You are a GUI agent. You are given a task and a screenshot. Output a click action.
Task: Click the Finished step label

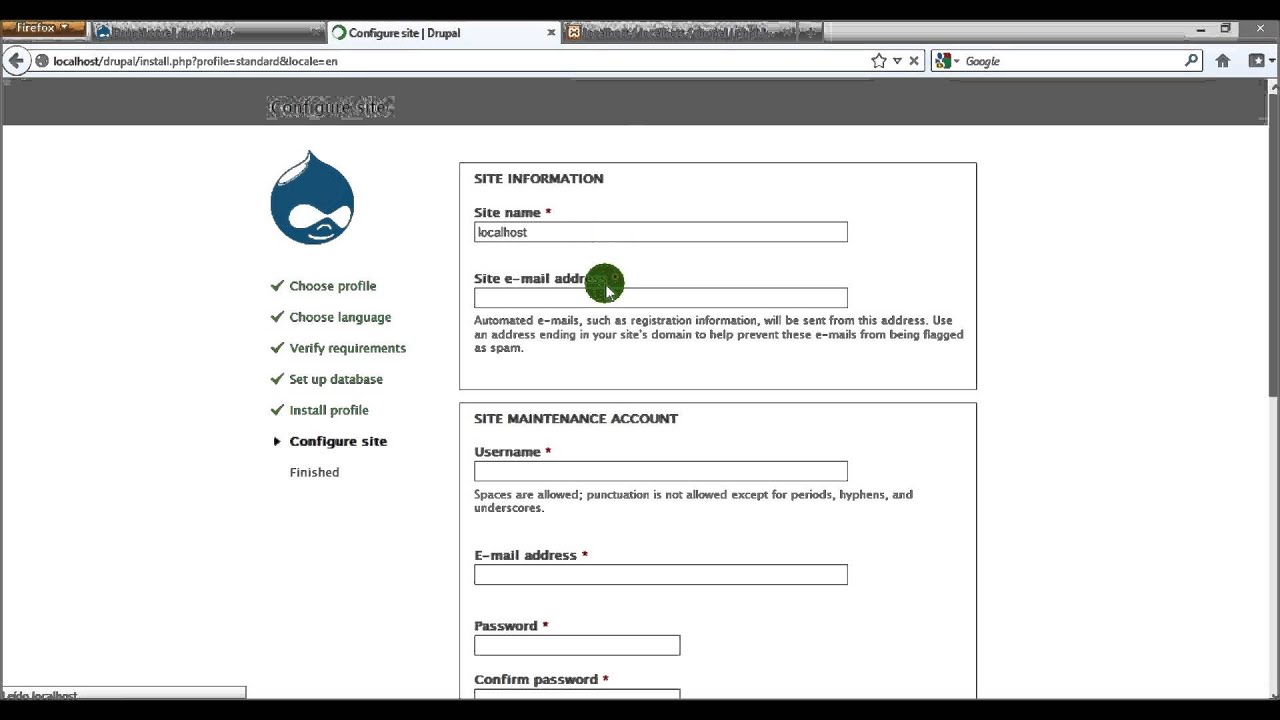pos(314,472)
